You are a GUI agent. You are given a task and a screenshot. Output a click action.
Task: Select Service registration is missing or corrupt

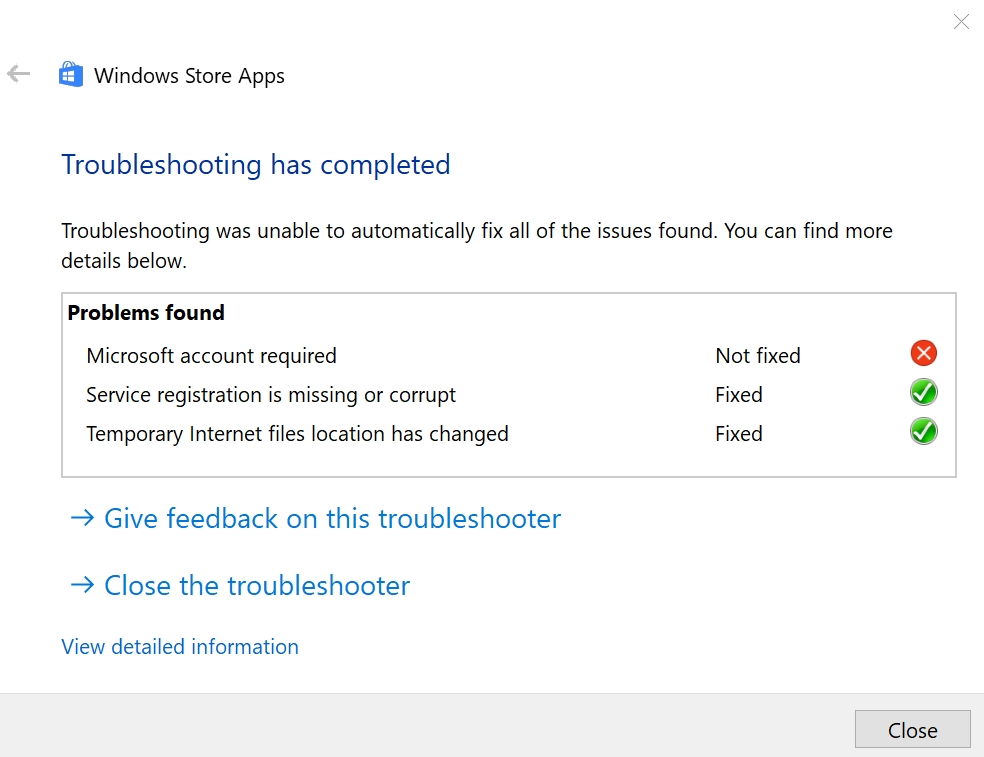click(x=271, y=395)
